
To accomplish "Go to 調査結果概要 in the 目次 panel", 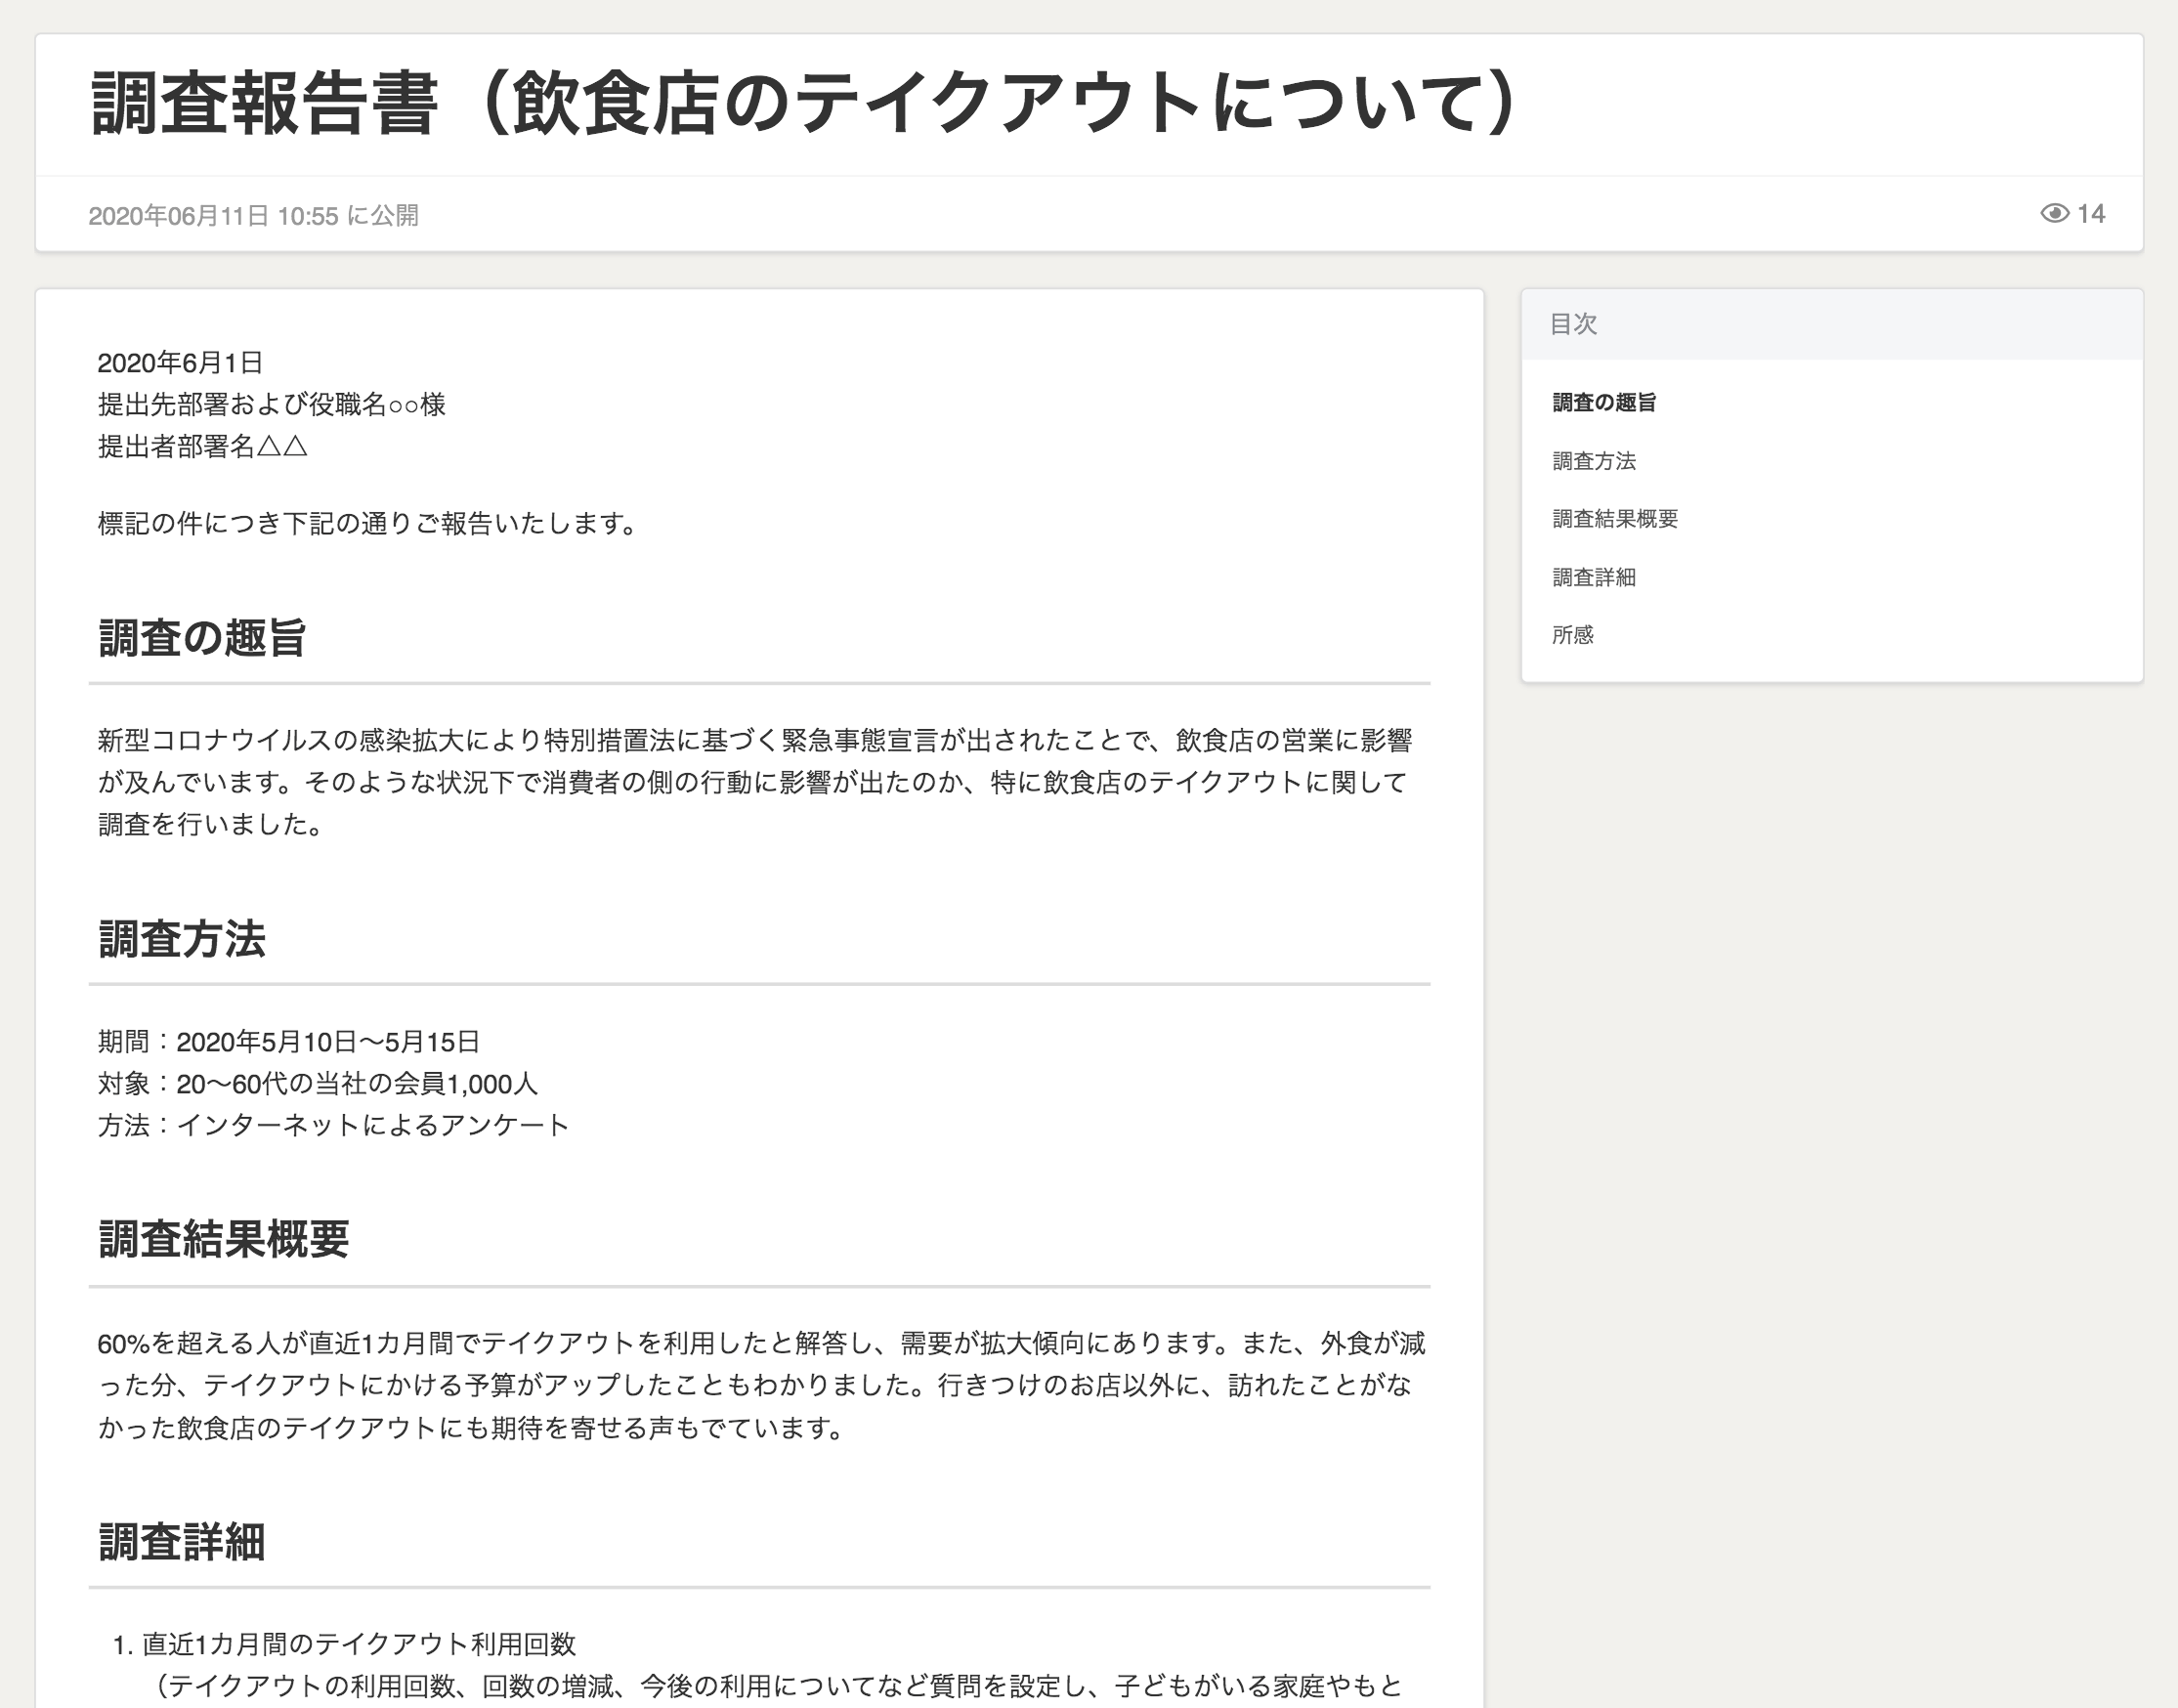I will [1614, 519].
